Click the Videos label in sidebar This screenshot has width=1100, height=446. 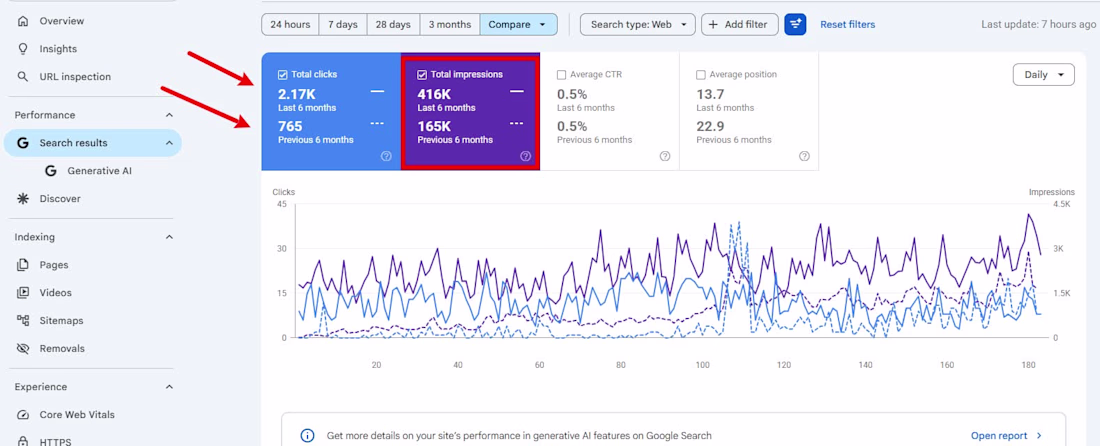[x=55, y=292]
